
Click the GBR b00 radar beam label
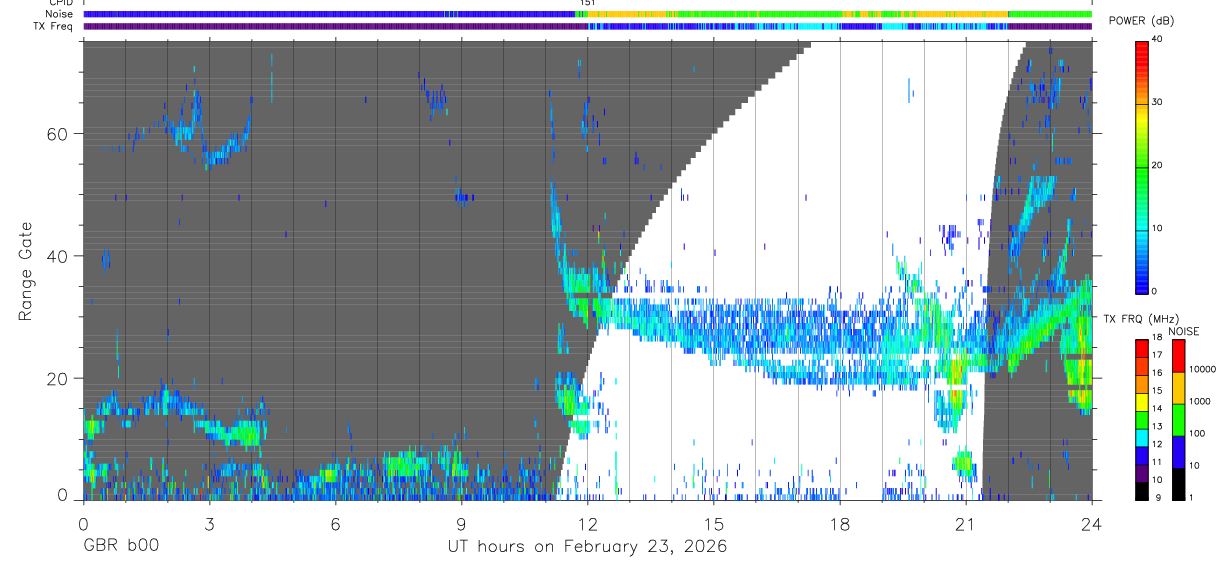[x=120, y=546]
